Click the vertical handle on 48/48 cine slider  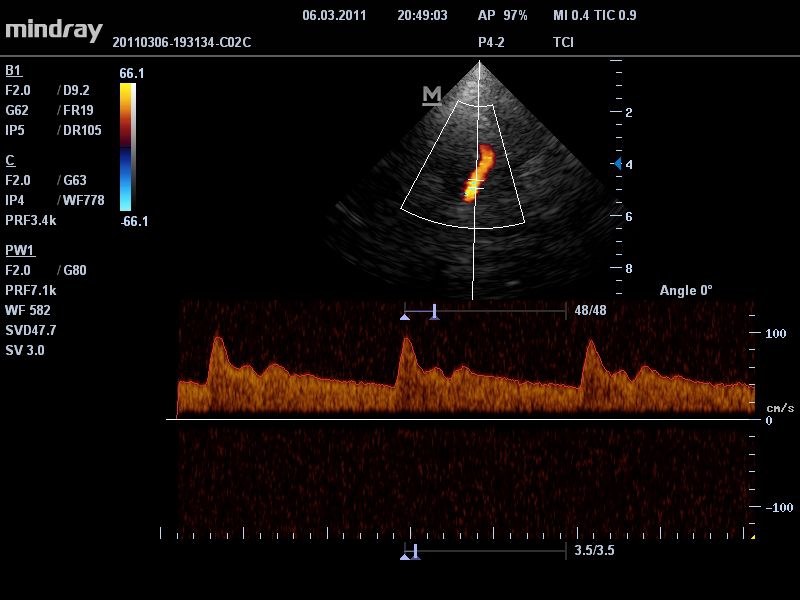(x=434, y=312)
